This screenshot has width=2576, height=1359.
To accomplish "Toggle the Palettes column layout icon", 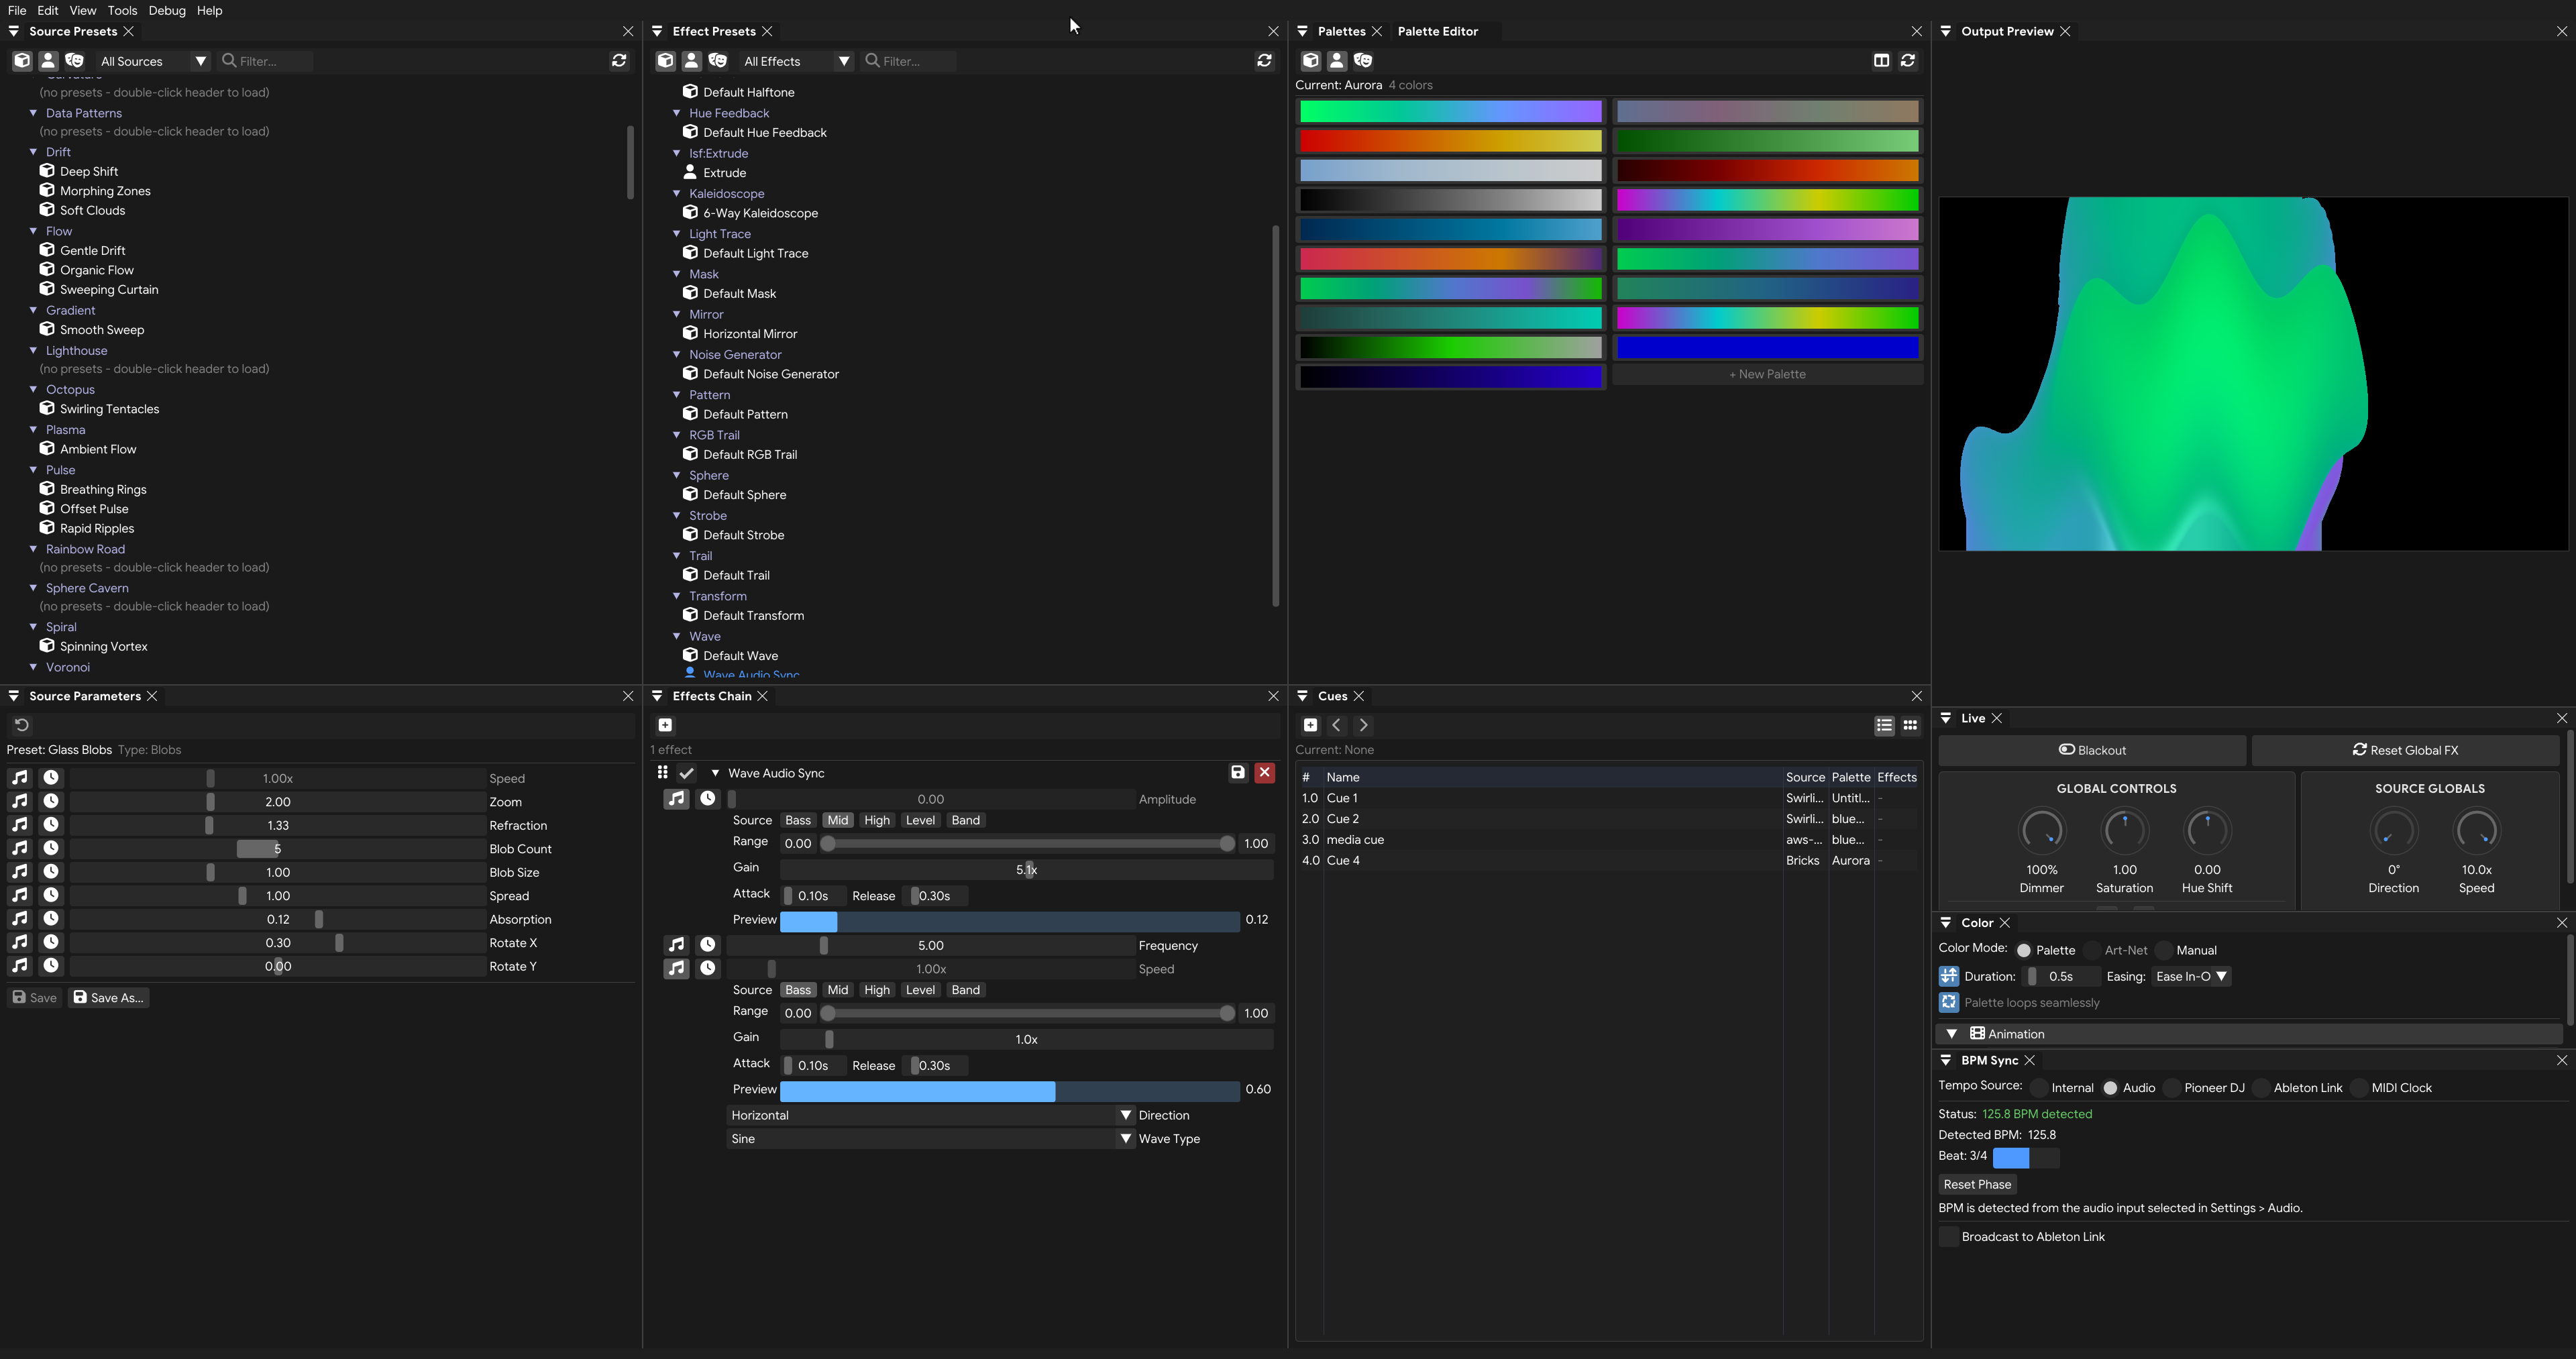I will click(x=1881, y=61).
